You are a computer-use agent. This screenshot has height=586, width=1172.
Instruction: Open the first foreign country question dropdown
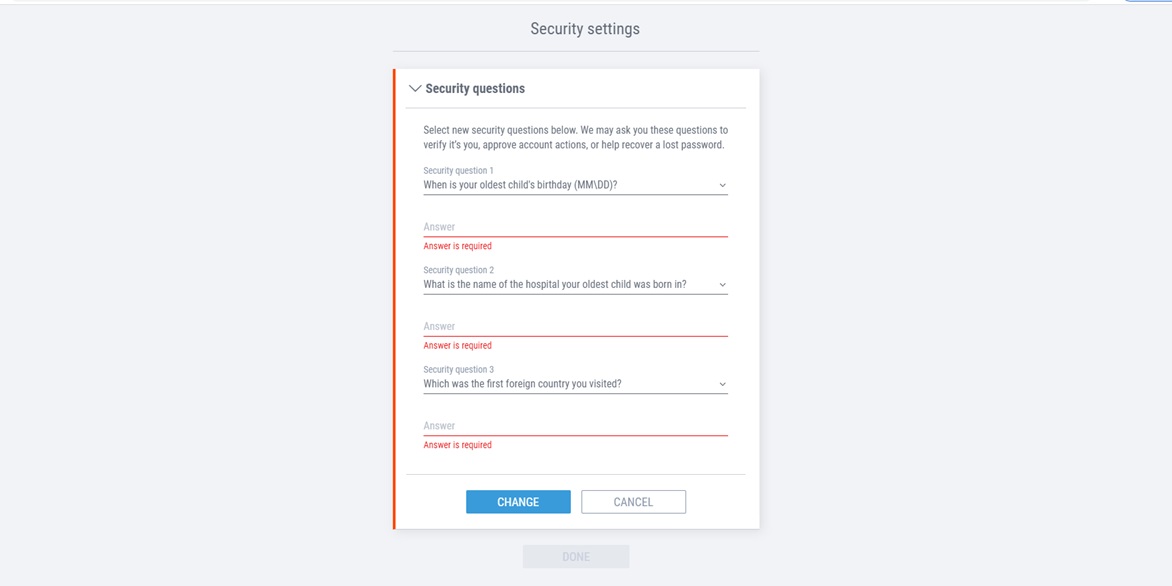coord(575,383)
